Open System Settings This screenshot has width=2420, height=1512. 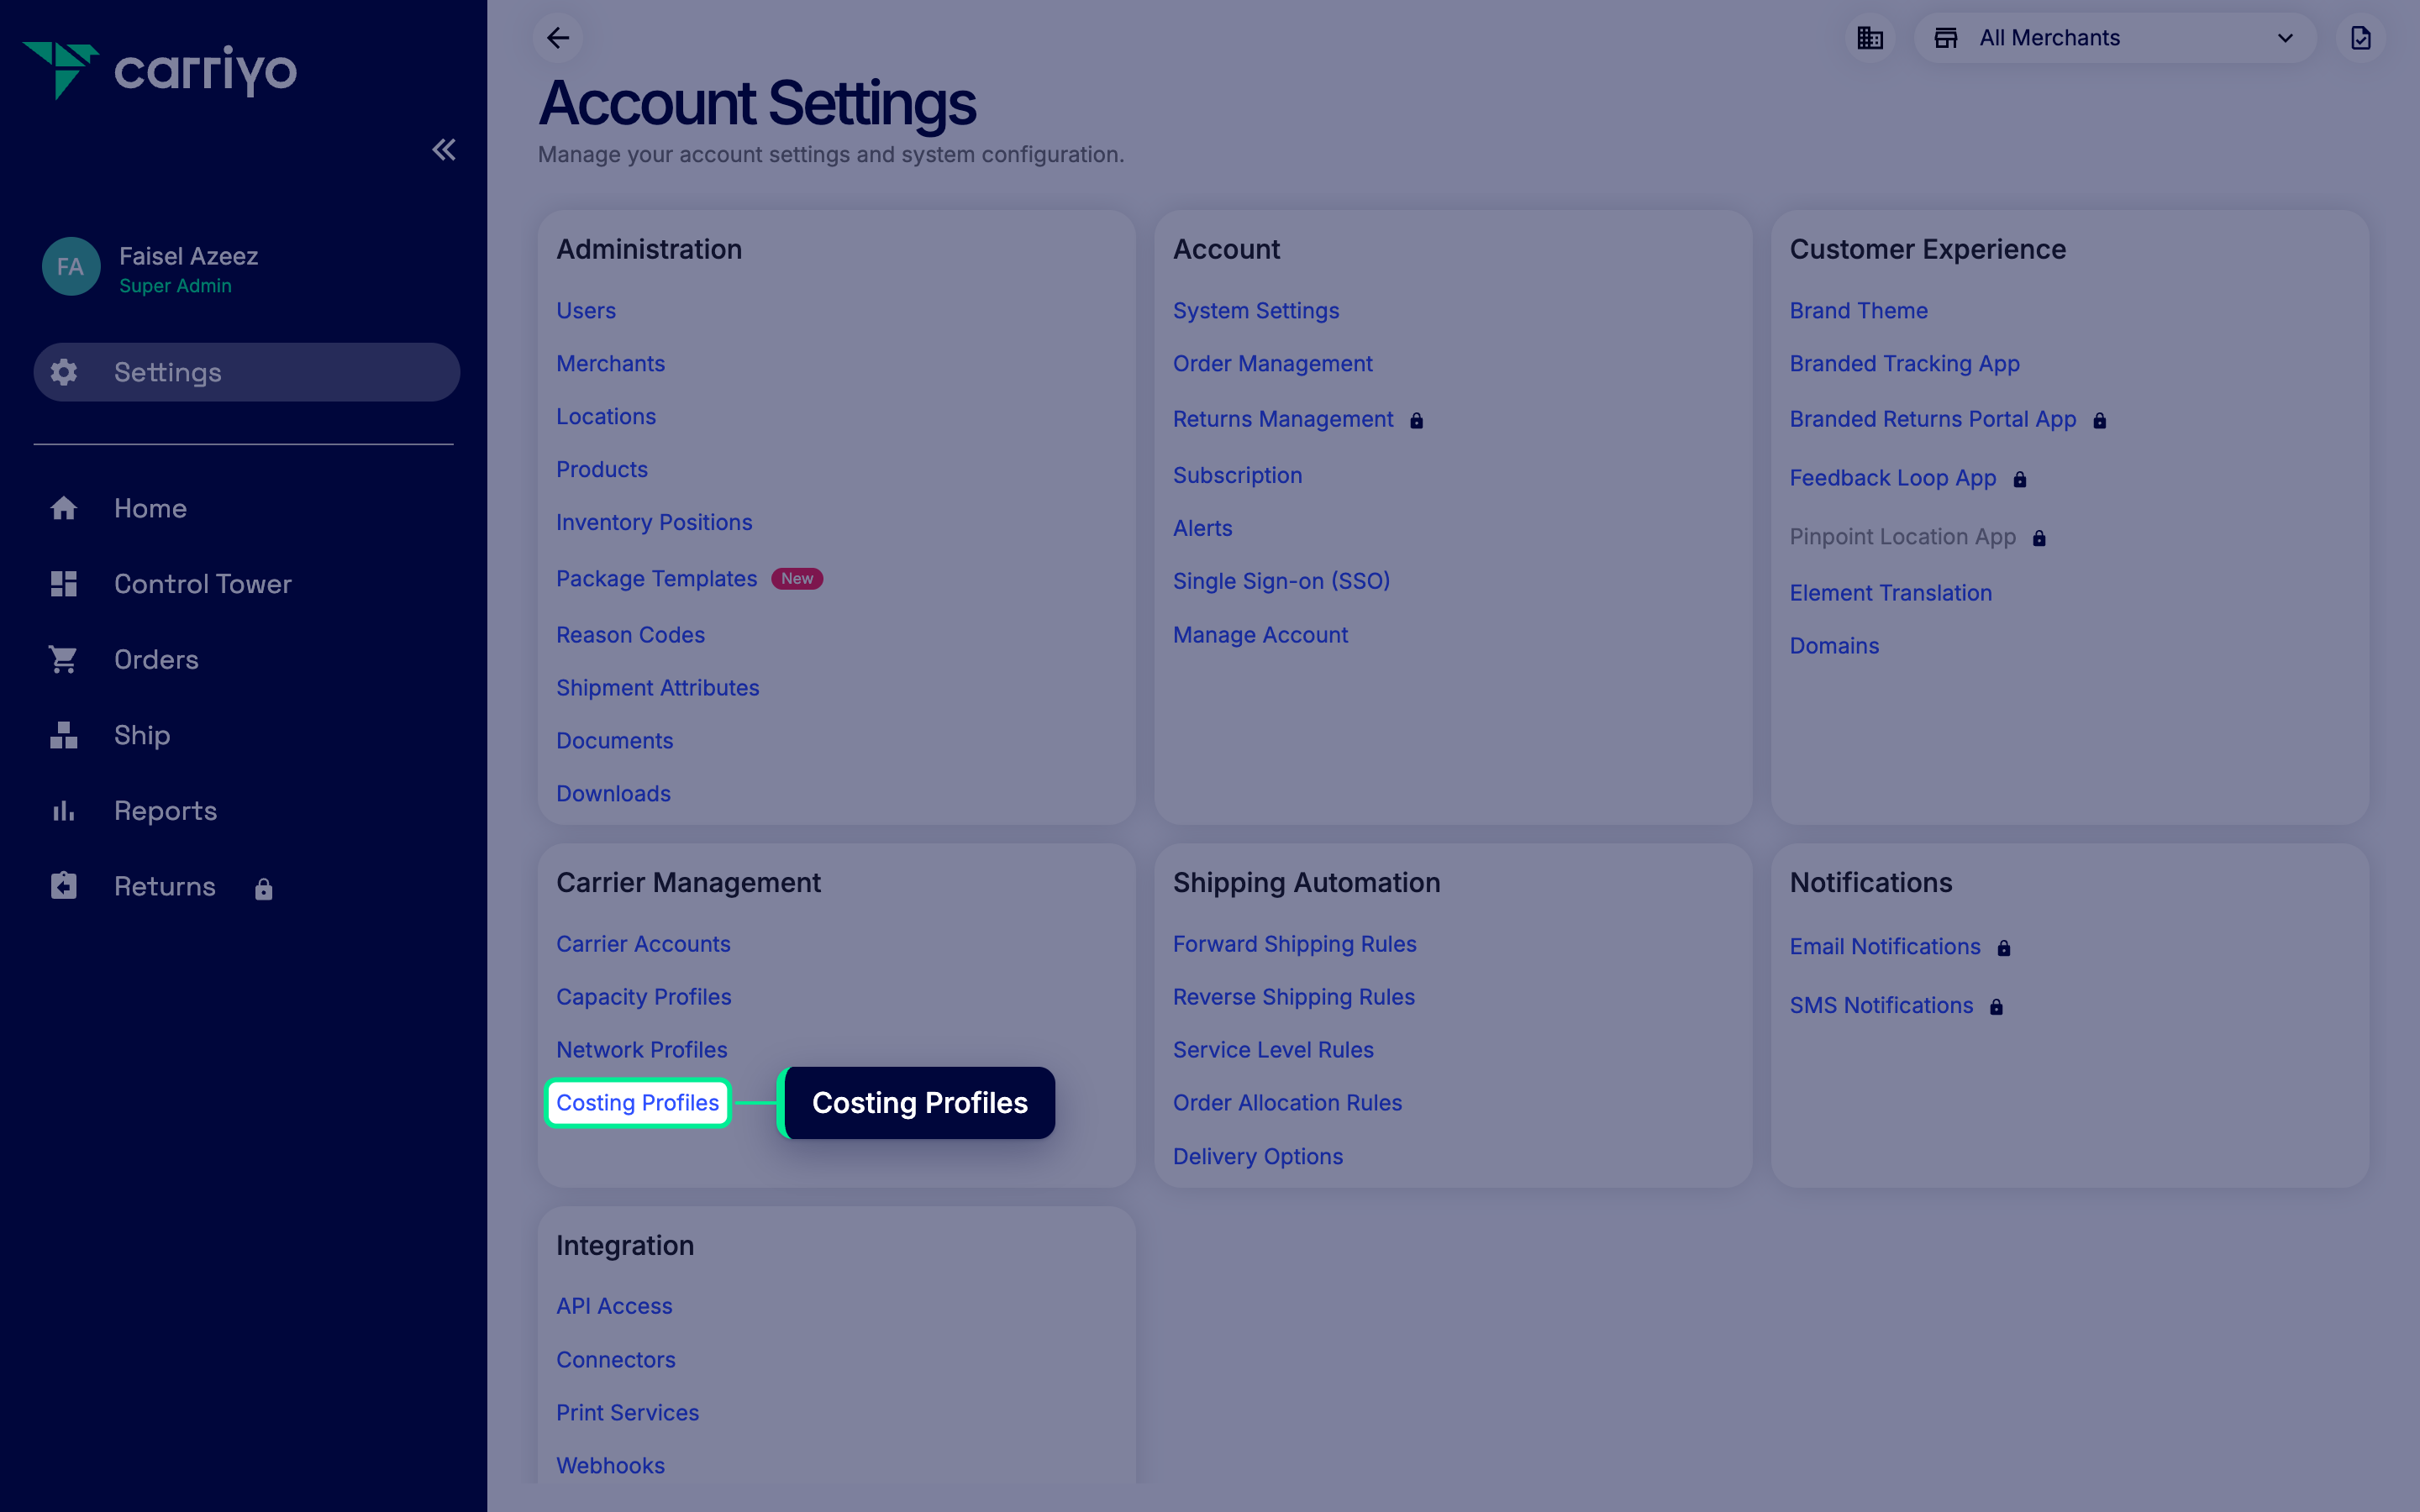pyautogui.click(x=1256, y=311)
